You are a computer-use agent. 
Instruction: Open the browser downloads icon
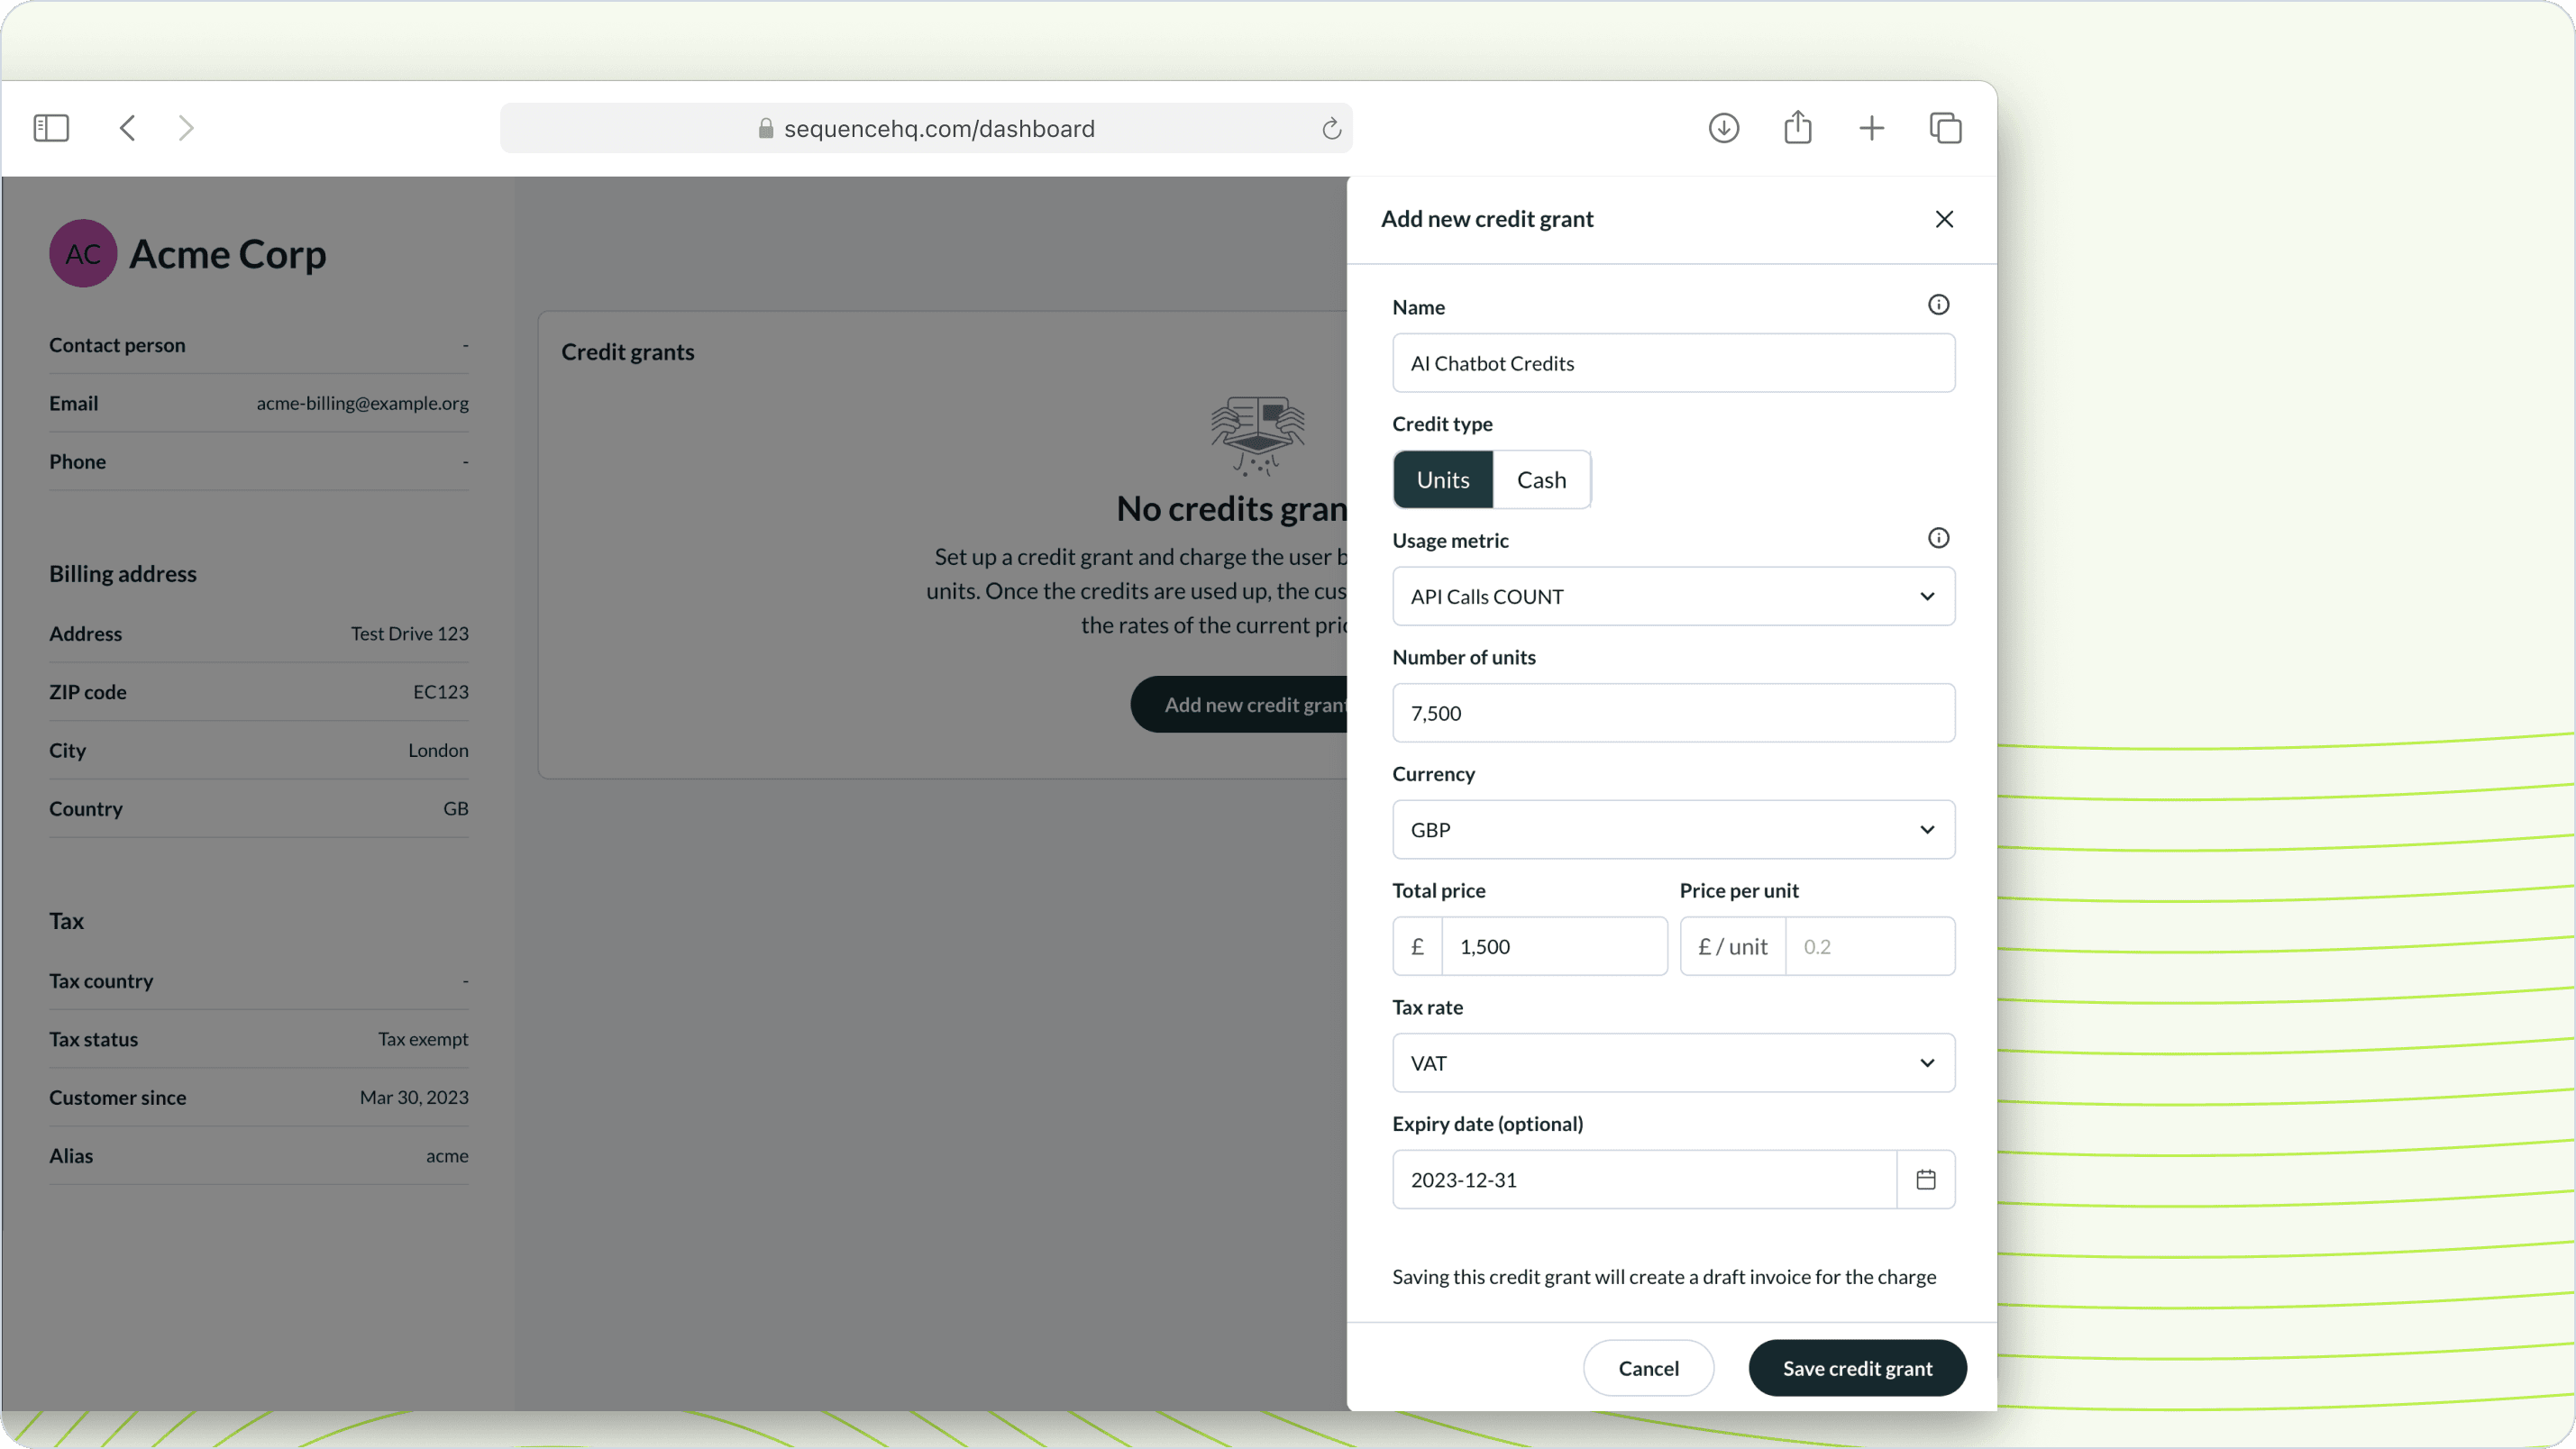(x=1723, y=128)
